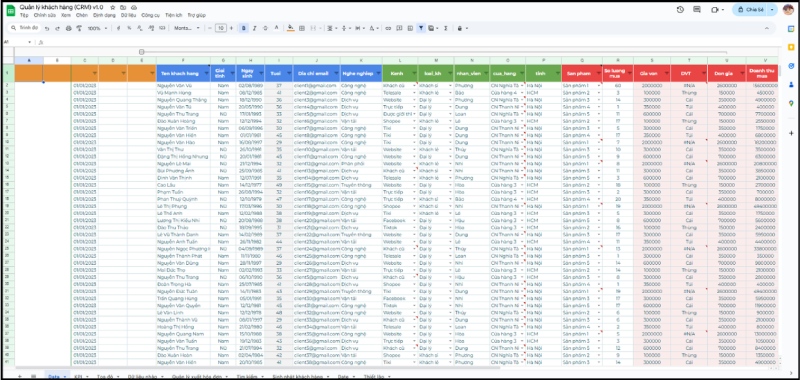Open text wrapping options
Viewport: 800px width, 380px height.
click(359, 29)
